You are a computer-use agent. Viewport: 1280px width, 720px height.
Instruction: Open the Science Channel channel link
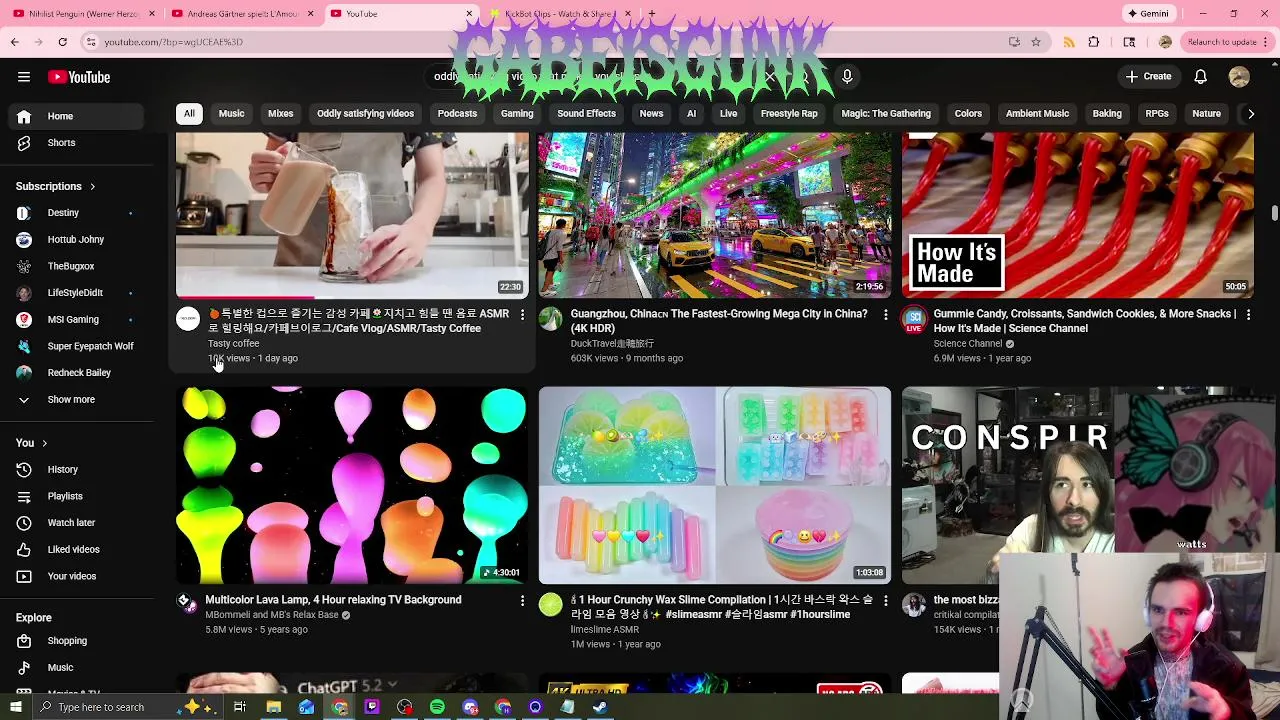click(967, 344)
